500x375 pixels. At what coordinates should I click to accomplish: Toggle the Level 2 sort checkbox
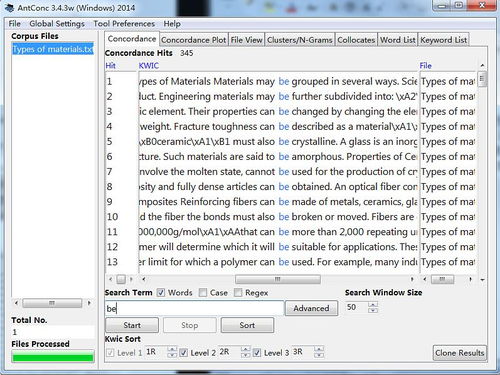184,353
